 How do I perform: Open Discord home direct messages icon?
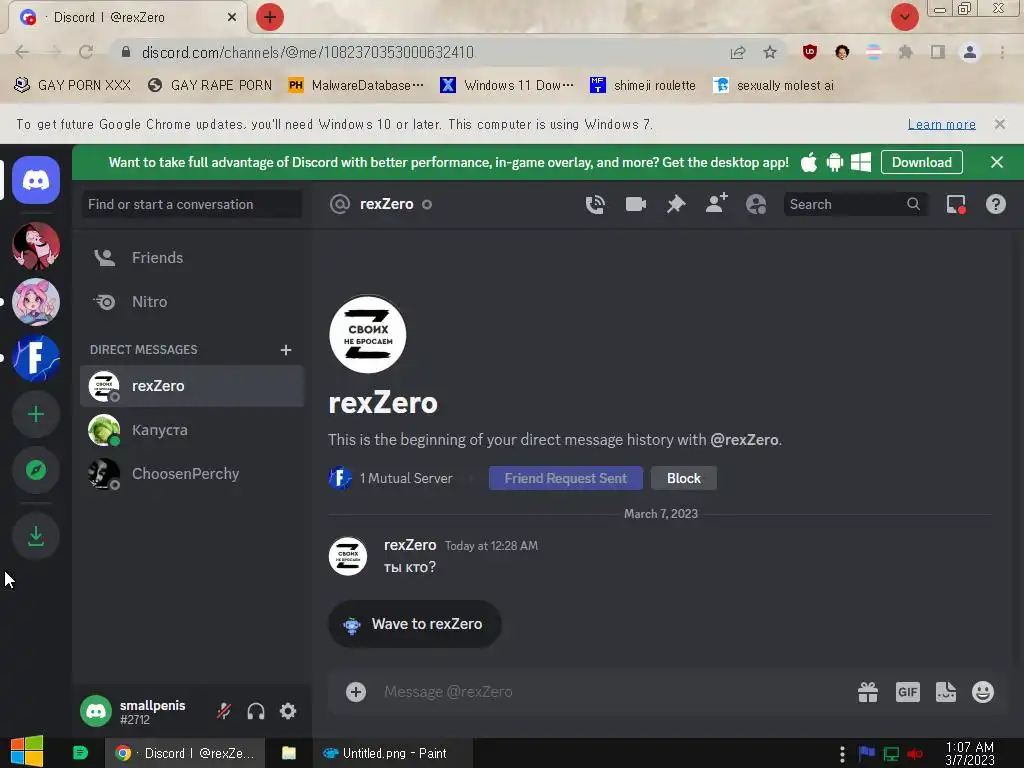coord(36,180)
